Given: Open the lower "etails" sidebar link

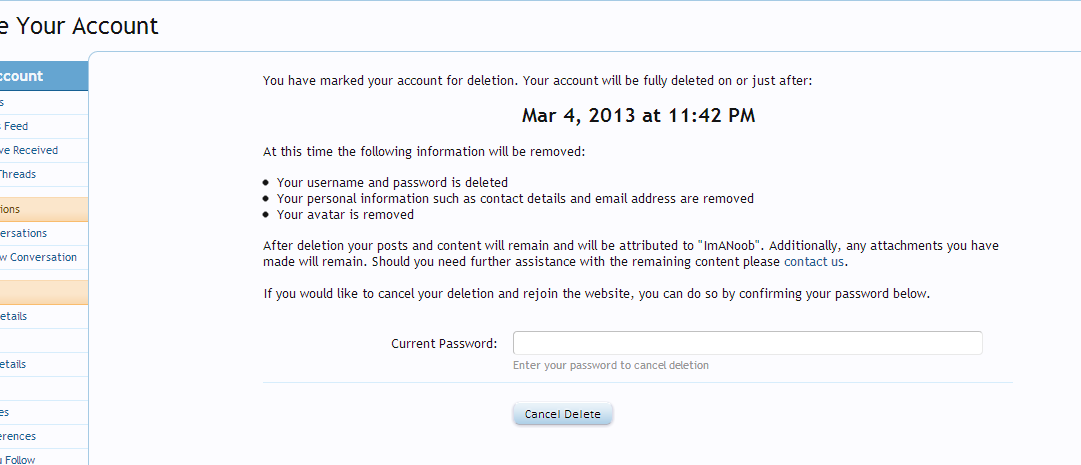Looking at the screenshot, I should click(x=14, y=364).
